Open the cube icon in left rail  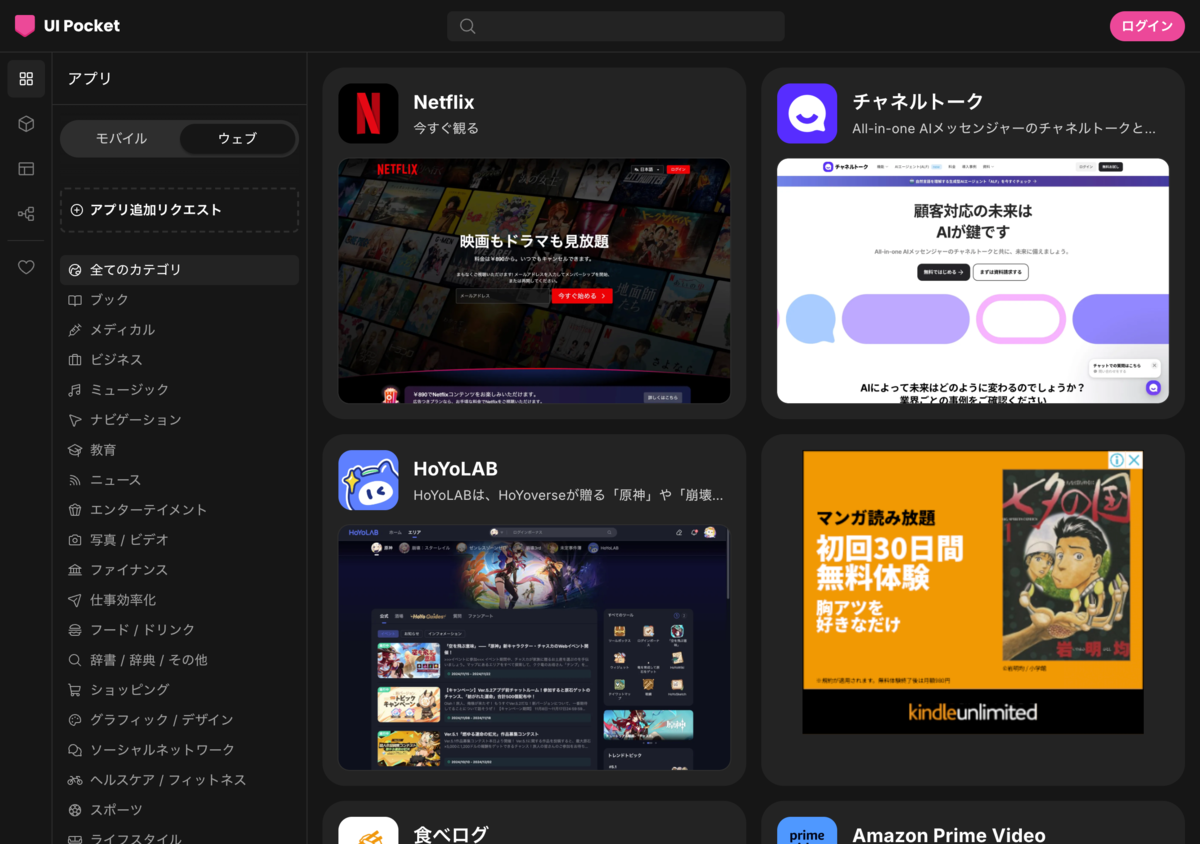tap(26, 123)
